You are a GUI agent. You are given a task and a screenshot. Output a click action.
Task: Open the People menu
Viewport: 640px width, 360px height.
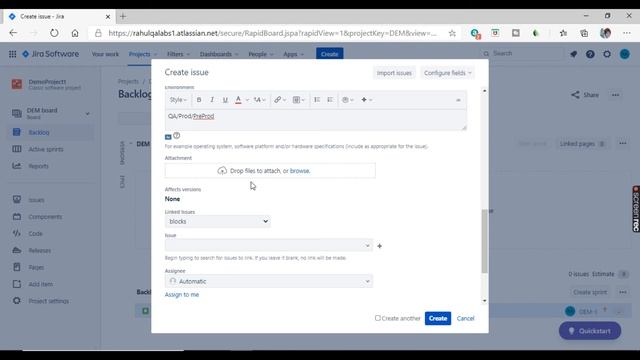260,54
